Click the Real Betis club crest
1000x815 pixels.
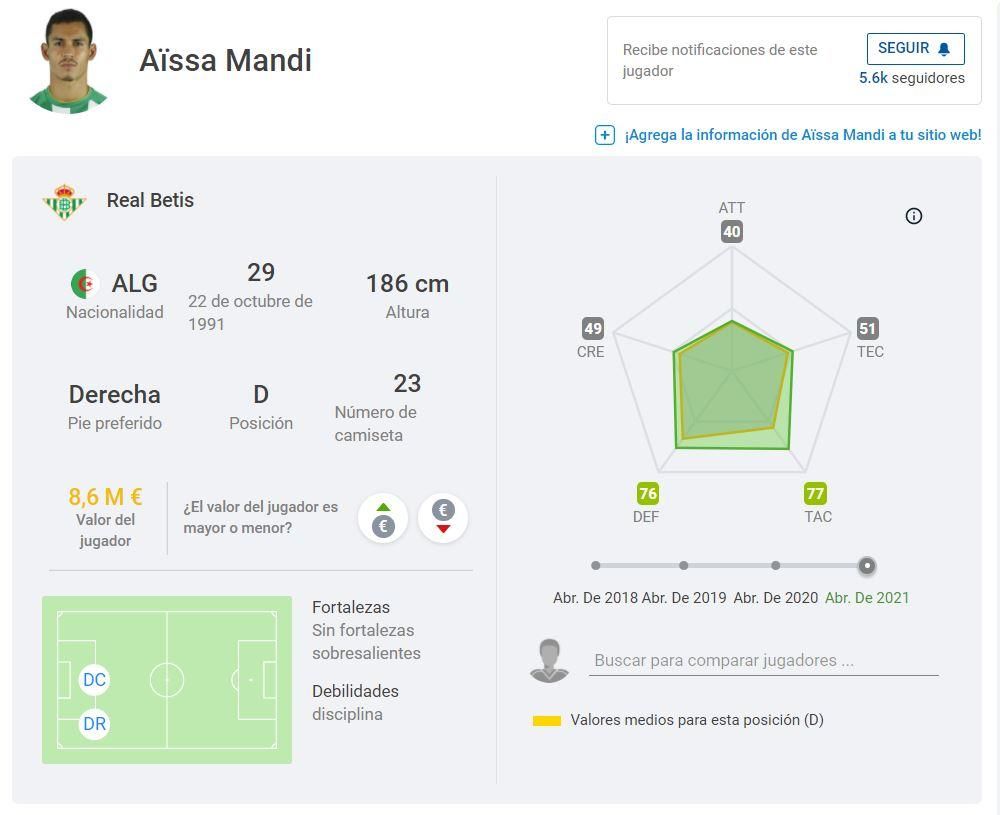pos(65,201)
